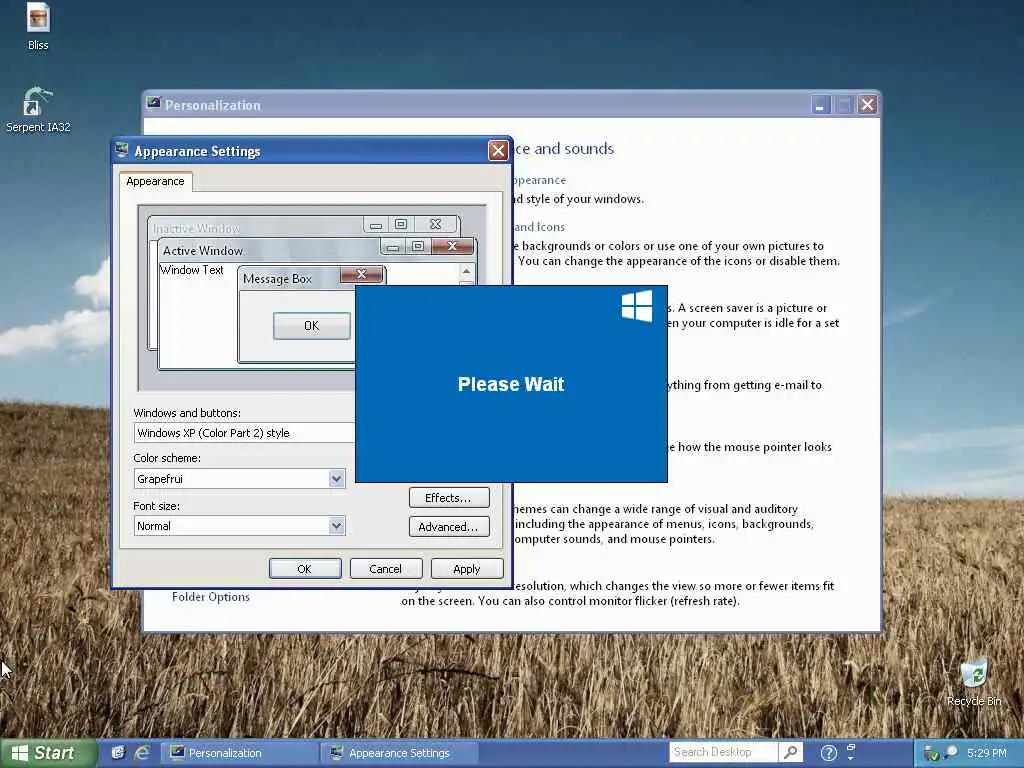The height and width of the screenshot is (768, 1024).
Task: Expand the Font size dropdown arrow
Action: [336, 526]
